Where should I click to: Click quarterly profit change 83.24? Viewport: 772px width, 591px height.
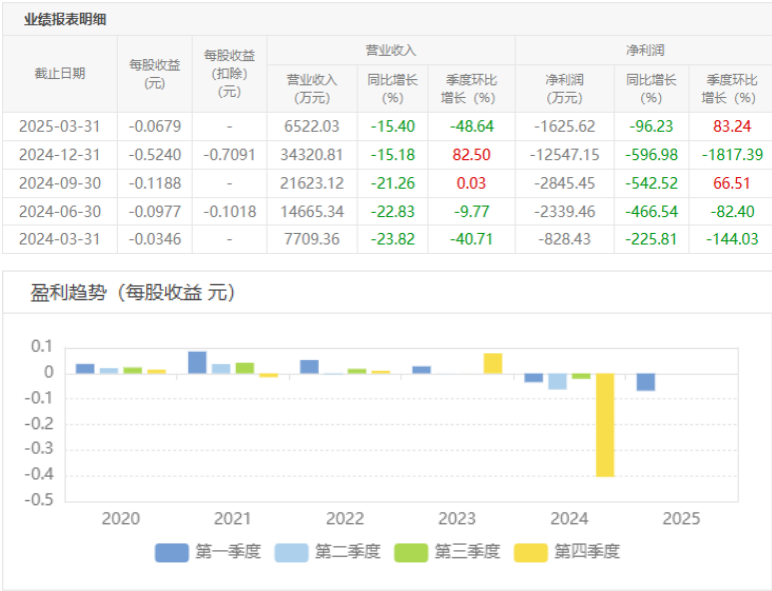click(732, 127)
